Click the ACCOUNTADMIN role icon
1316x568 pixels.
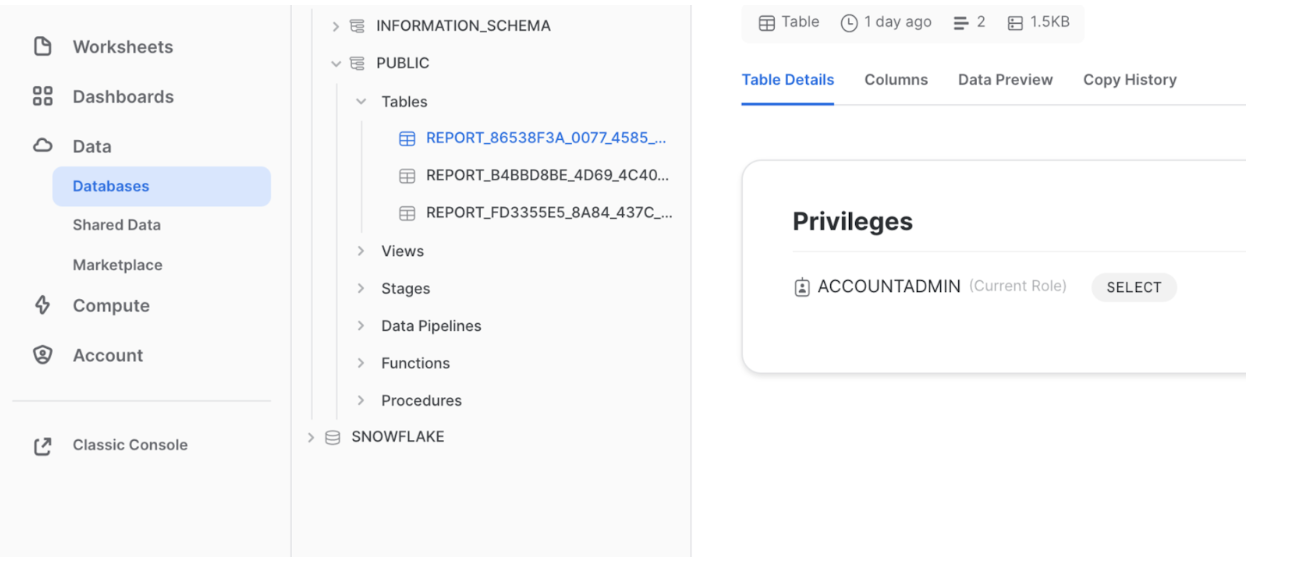(x=801, y=287)
